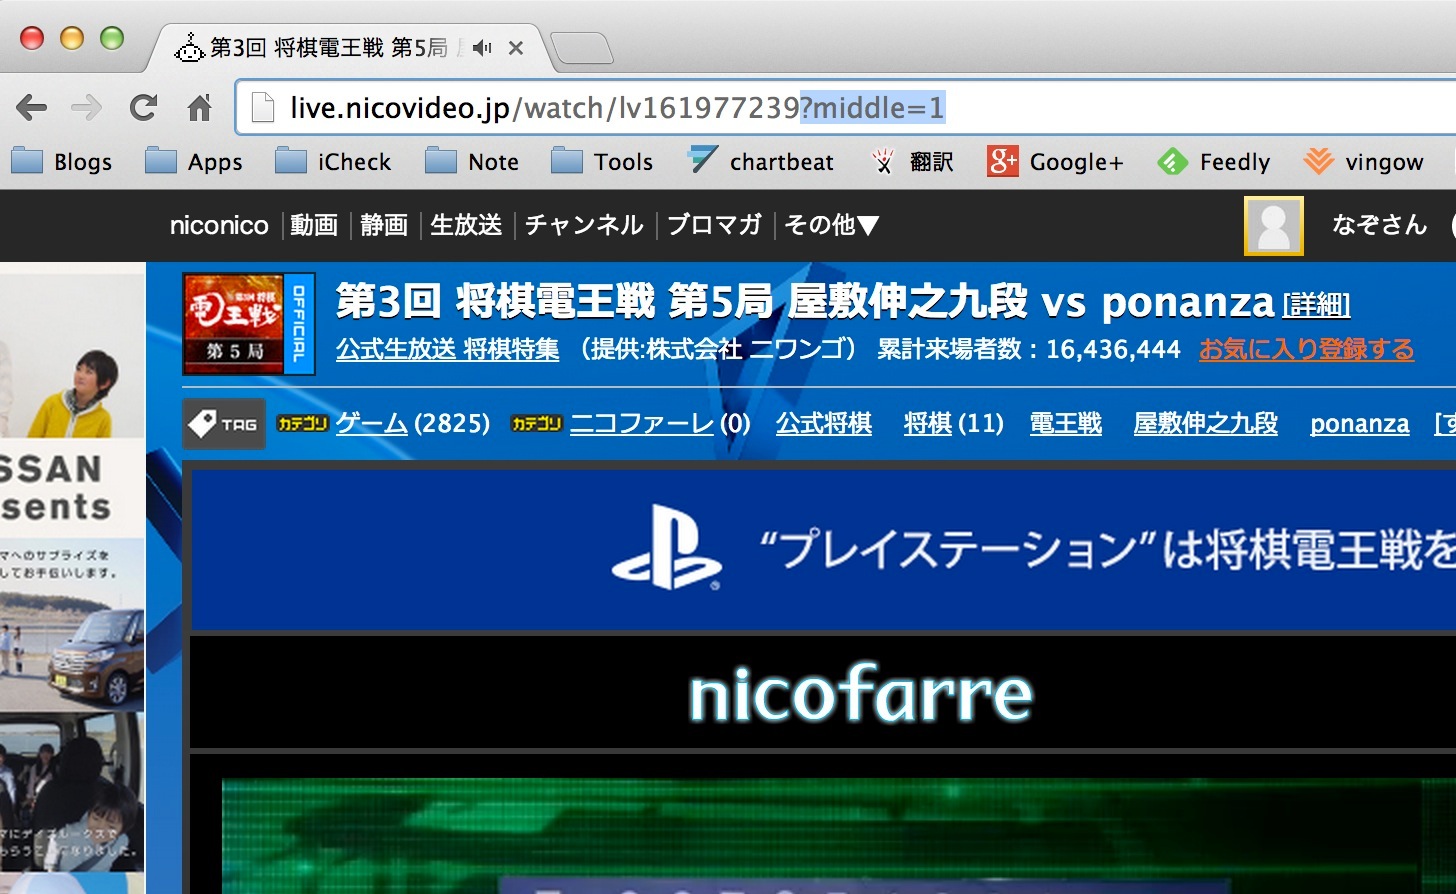Open the ニコファーレ category tag
Image resolution: width=1456 pixels, height=894 pixels.
coord(641,424)
